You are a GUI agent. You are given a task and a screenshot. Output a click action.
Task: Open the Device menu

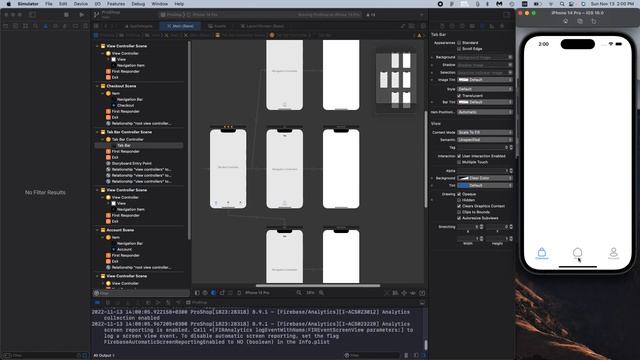click(81, 4)
